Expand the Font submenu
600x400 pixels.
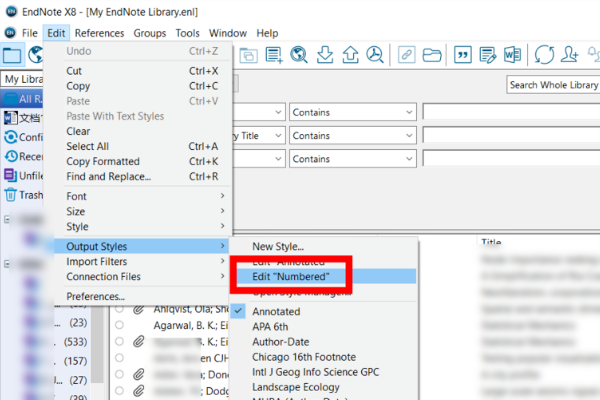click(x=144, y=196)
